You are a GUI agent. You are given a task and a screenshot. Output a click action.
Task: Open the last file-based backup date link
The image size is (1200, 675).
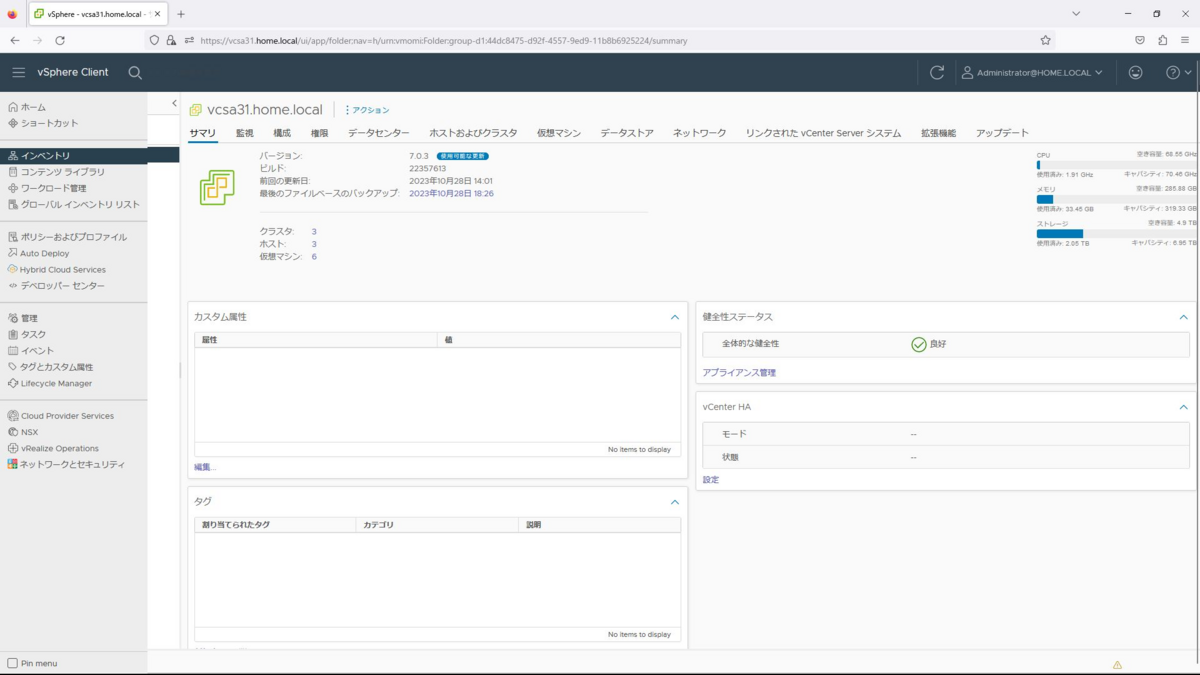coord(451,193)
